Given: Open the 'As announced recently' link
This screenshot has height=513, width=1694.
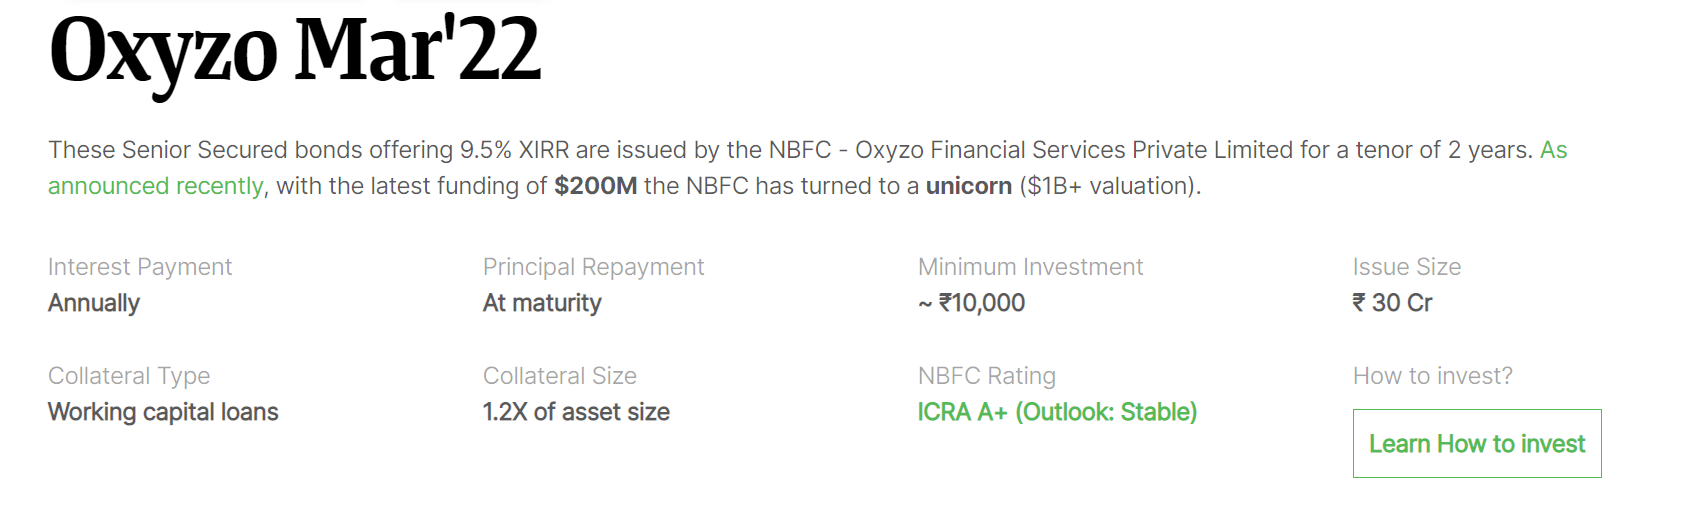Looking at the screenshot, I should pos(156,186).
